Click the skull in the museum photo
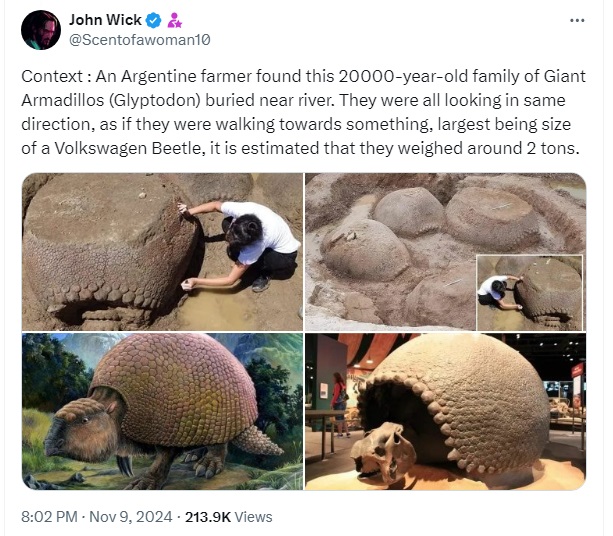The height and width of the screenshot is (536, 613). (384, 452)
